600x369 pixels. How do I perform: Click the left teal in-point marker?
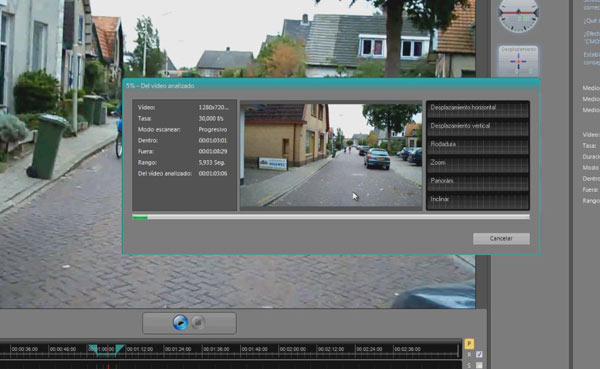pos(93,348)
